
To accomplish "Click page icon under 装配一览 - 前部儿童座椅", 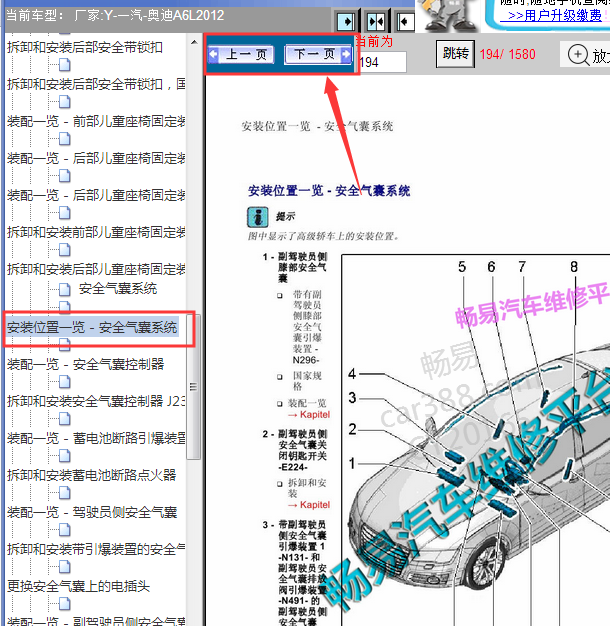I will [x=65, y=139].
